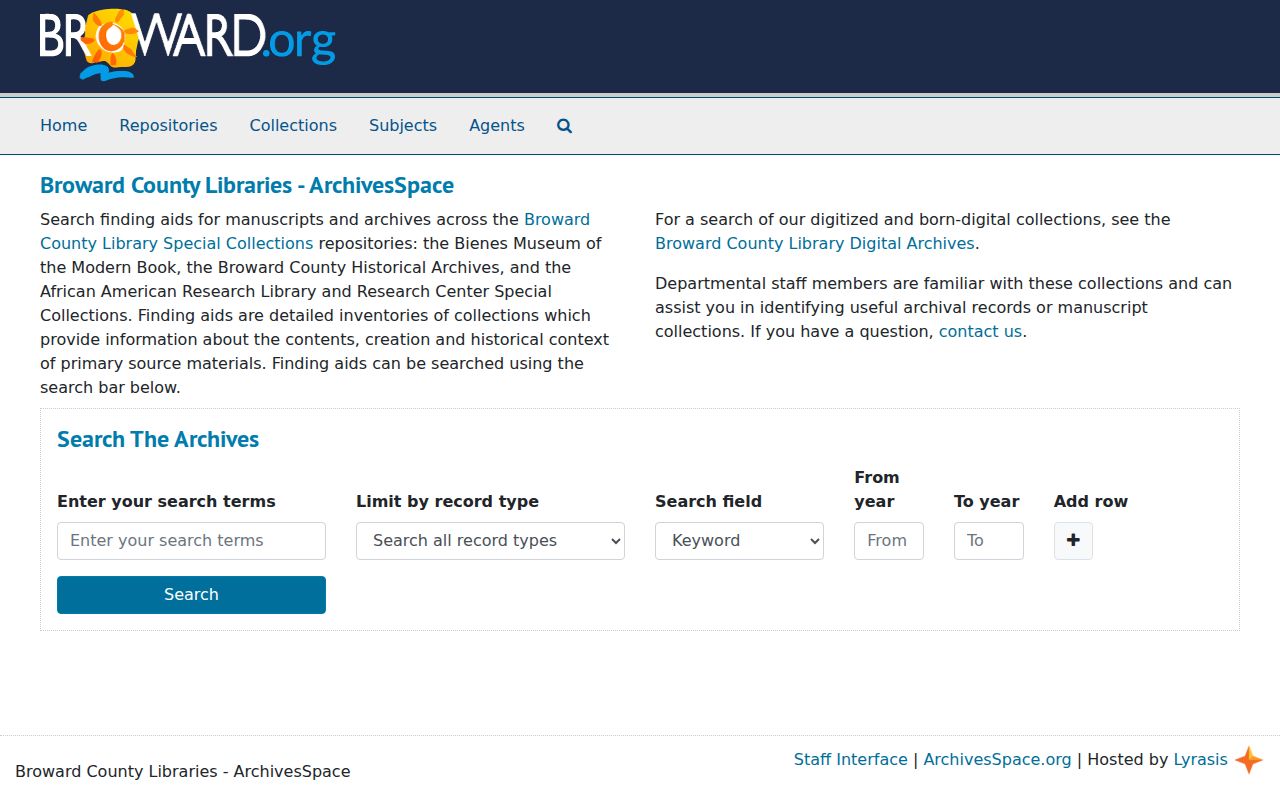The image size is (1280, 800).
Task: Click the From year input box
Action: pyautogui.click(x=889, y=541)
